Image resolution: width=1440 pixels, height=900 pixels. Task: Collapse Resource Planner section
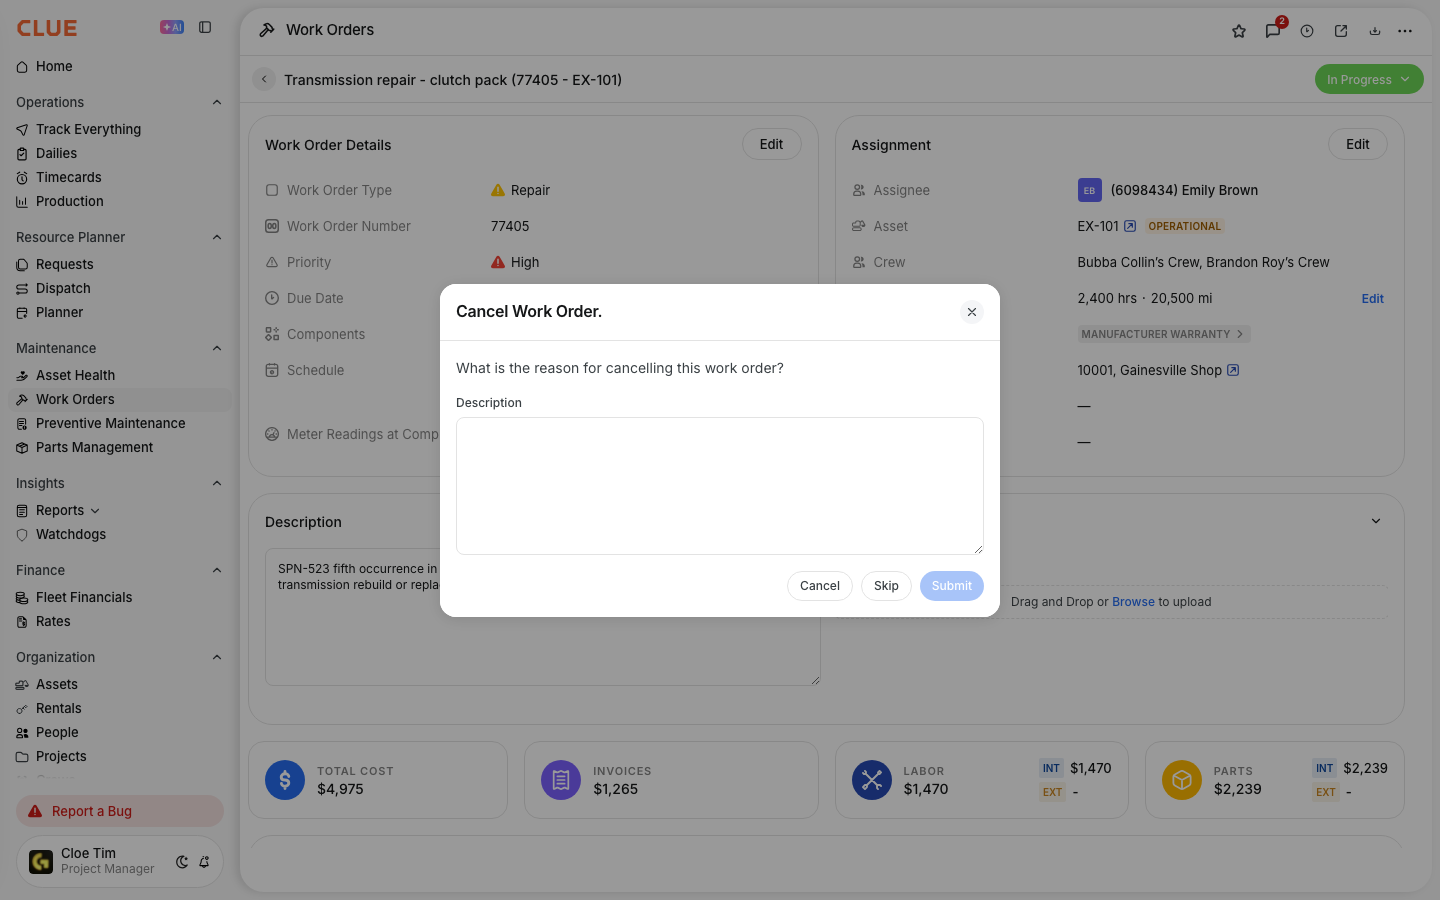pyautogui.click(x=217, y=237)
